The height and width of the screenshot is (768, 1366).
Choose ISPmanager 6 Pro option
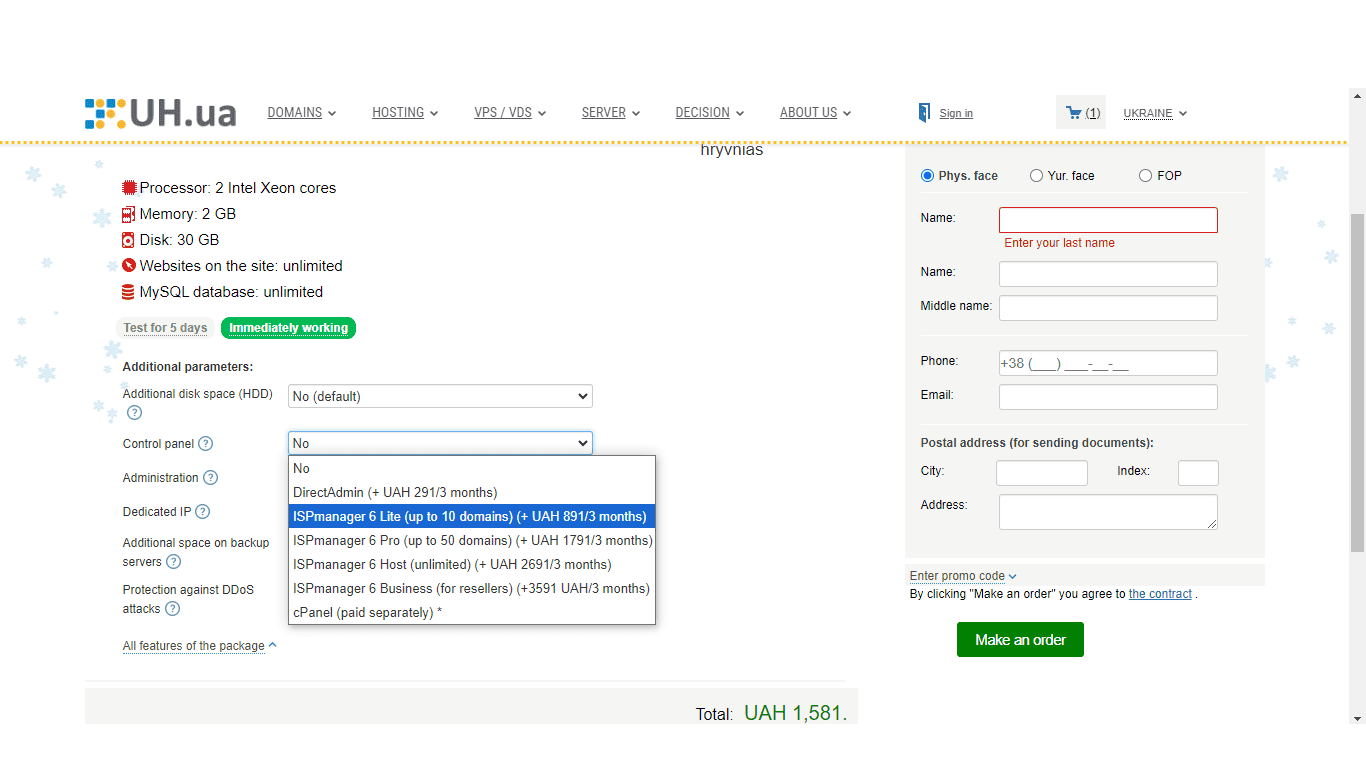[472, 540]
